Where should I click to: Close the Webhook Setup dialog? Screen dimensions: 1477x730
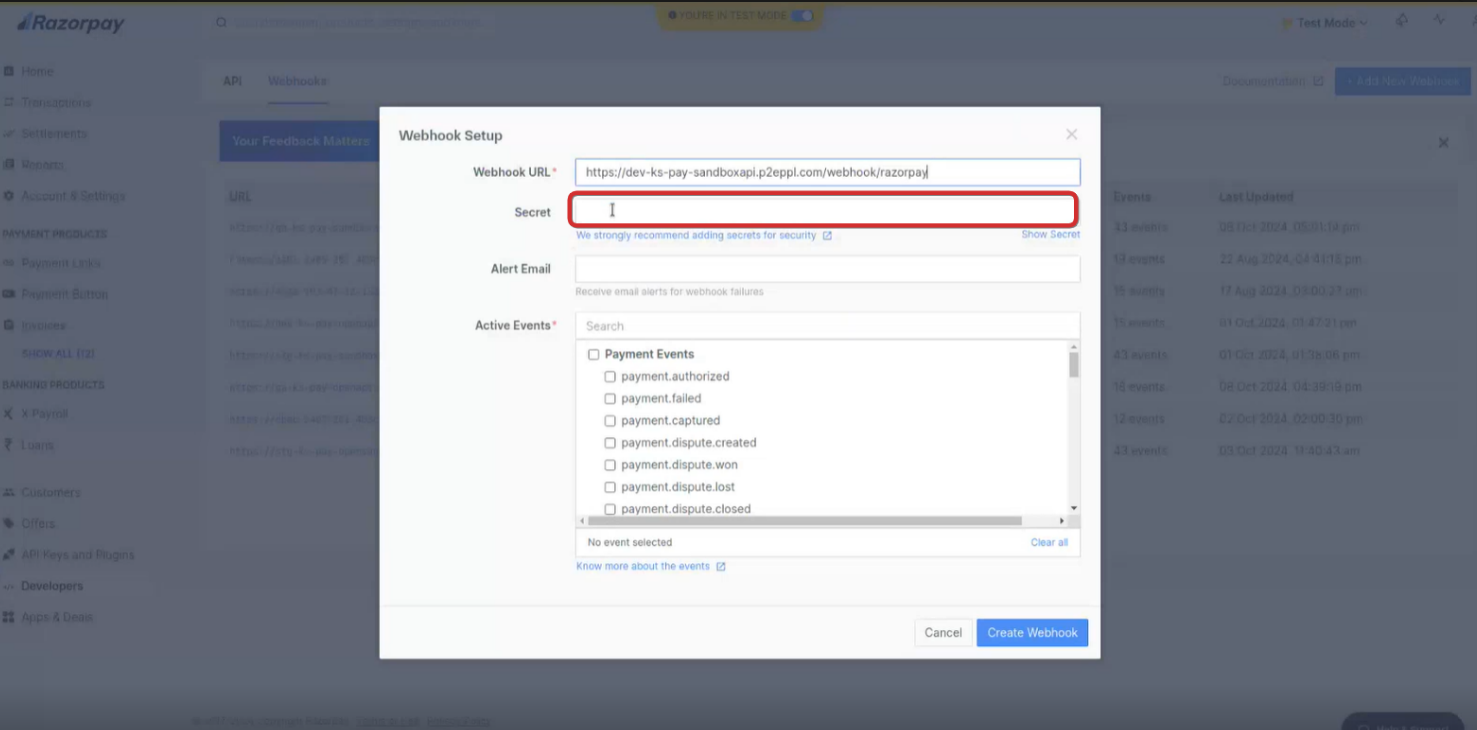[1071, 134]
